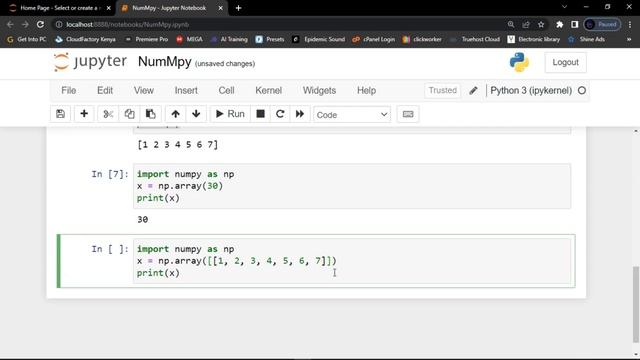Viewport: 640px width, 360px height.
Task: Show more bookmarks chevron
Action: point(629,39)
